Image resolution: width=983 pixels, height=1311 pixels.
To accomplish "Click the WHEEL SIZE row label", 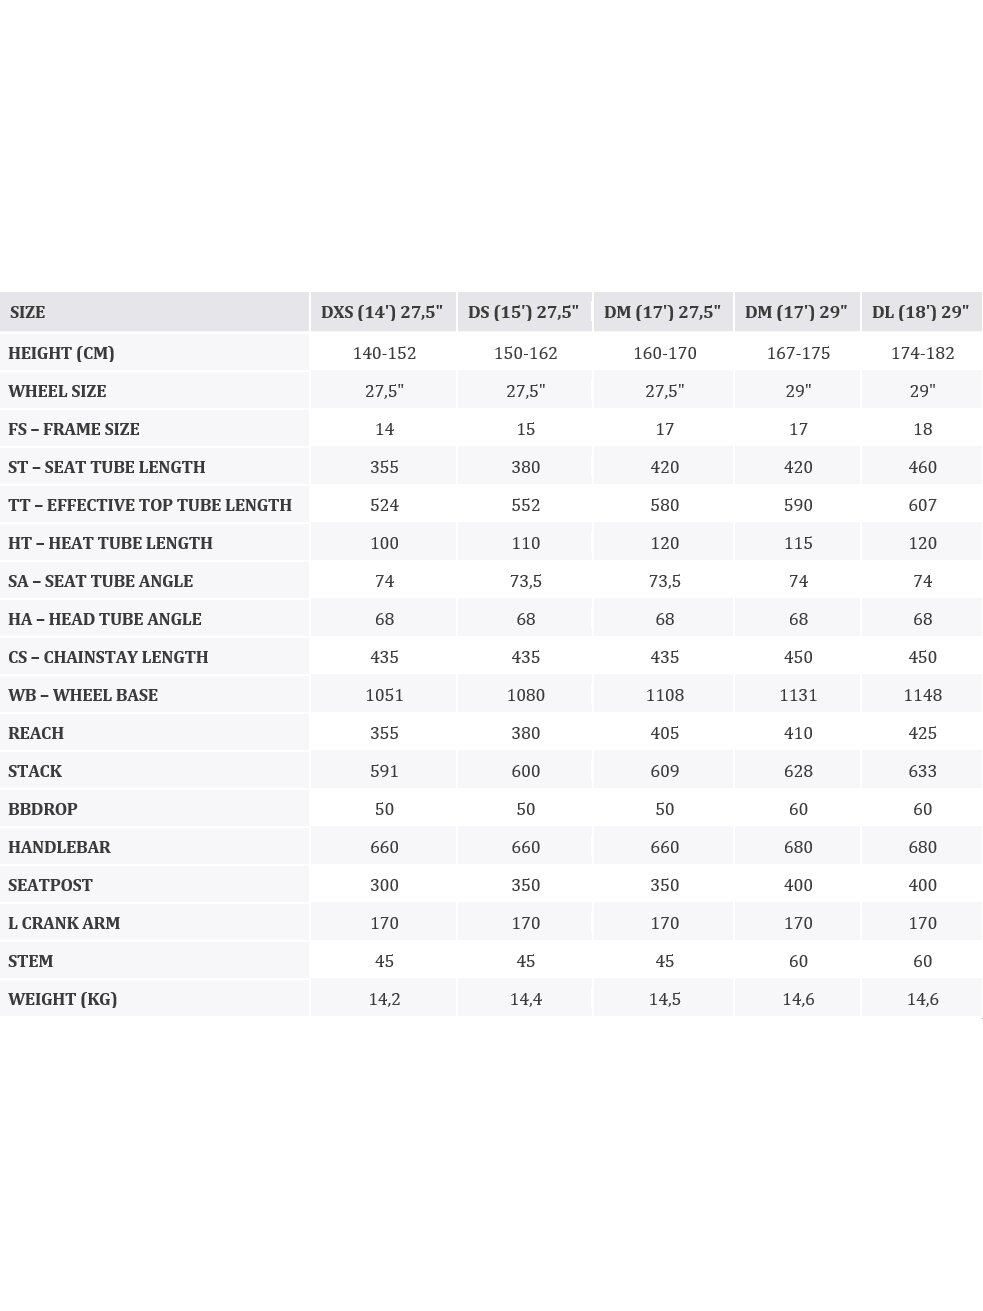I will 57,391.
